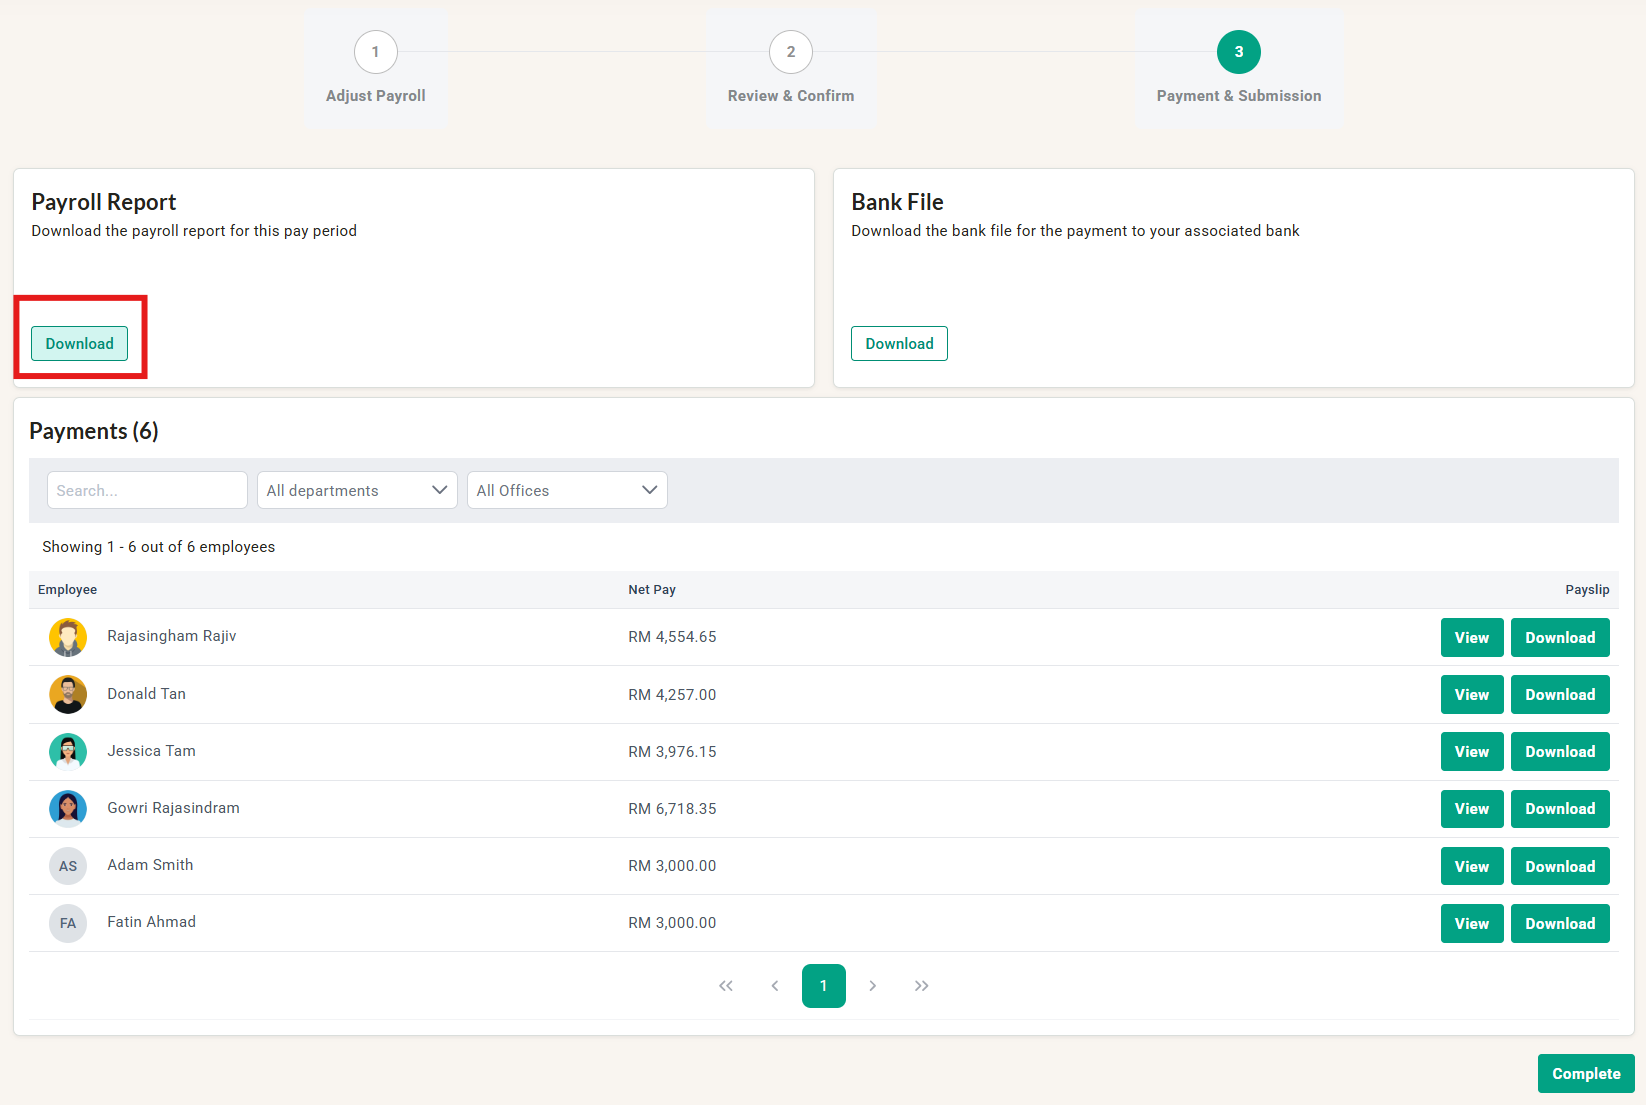Download payslip for Jessica Tam
The width and height of the screenshot is (1646, 1105).
[x=1560, y=751]
